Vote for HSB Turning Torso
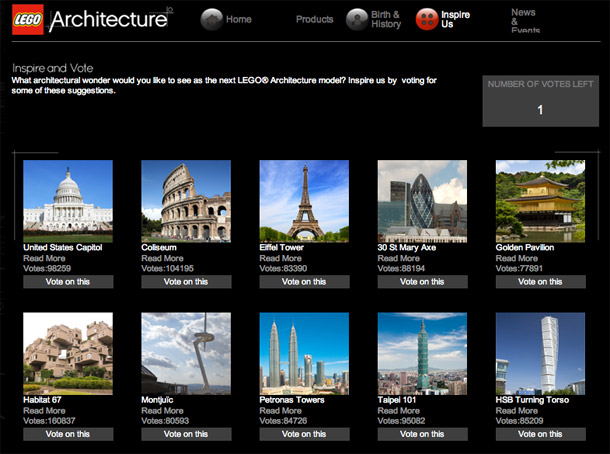 [x=540, y=434]
